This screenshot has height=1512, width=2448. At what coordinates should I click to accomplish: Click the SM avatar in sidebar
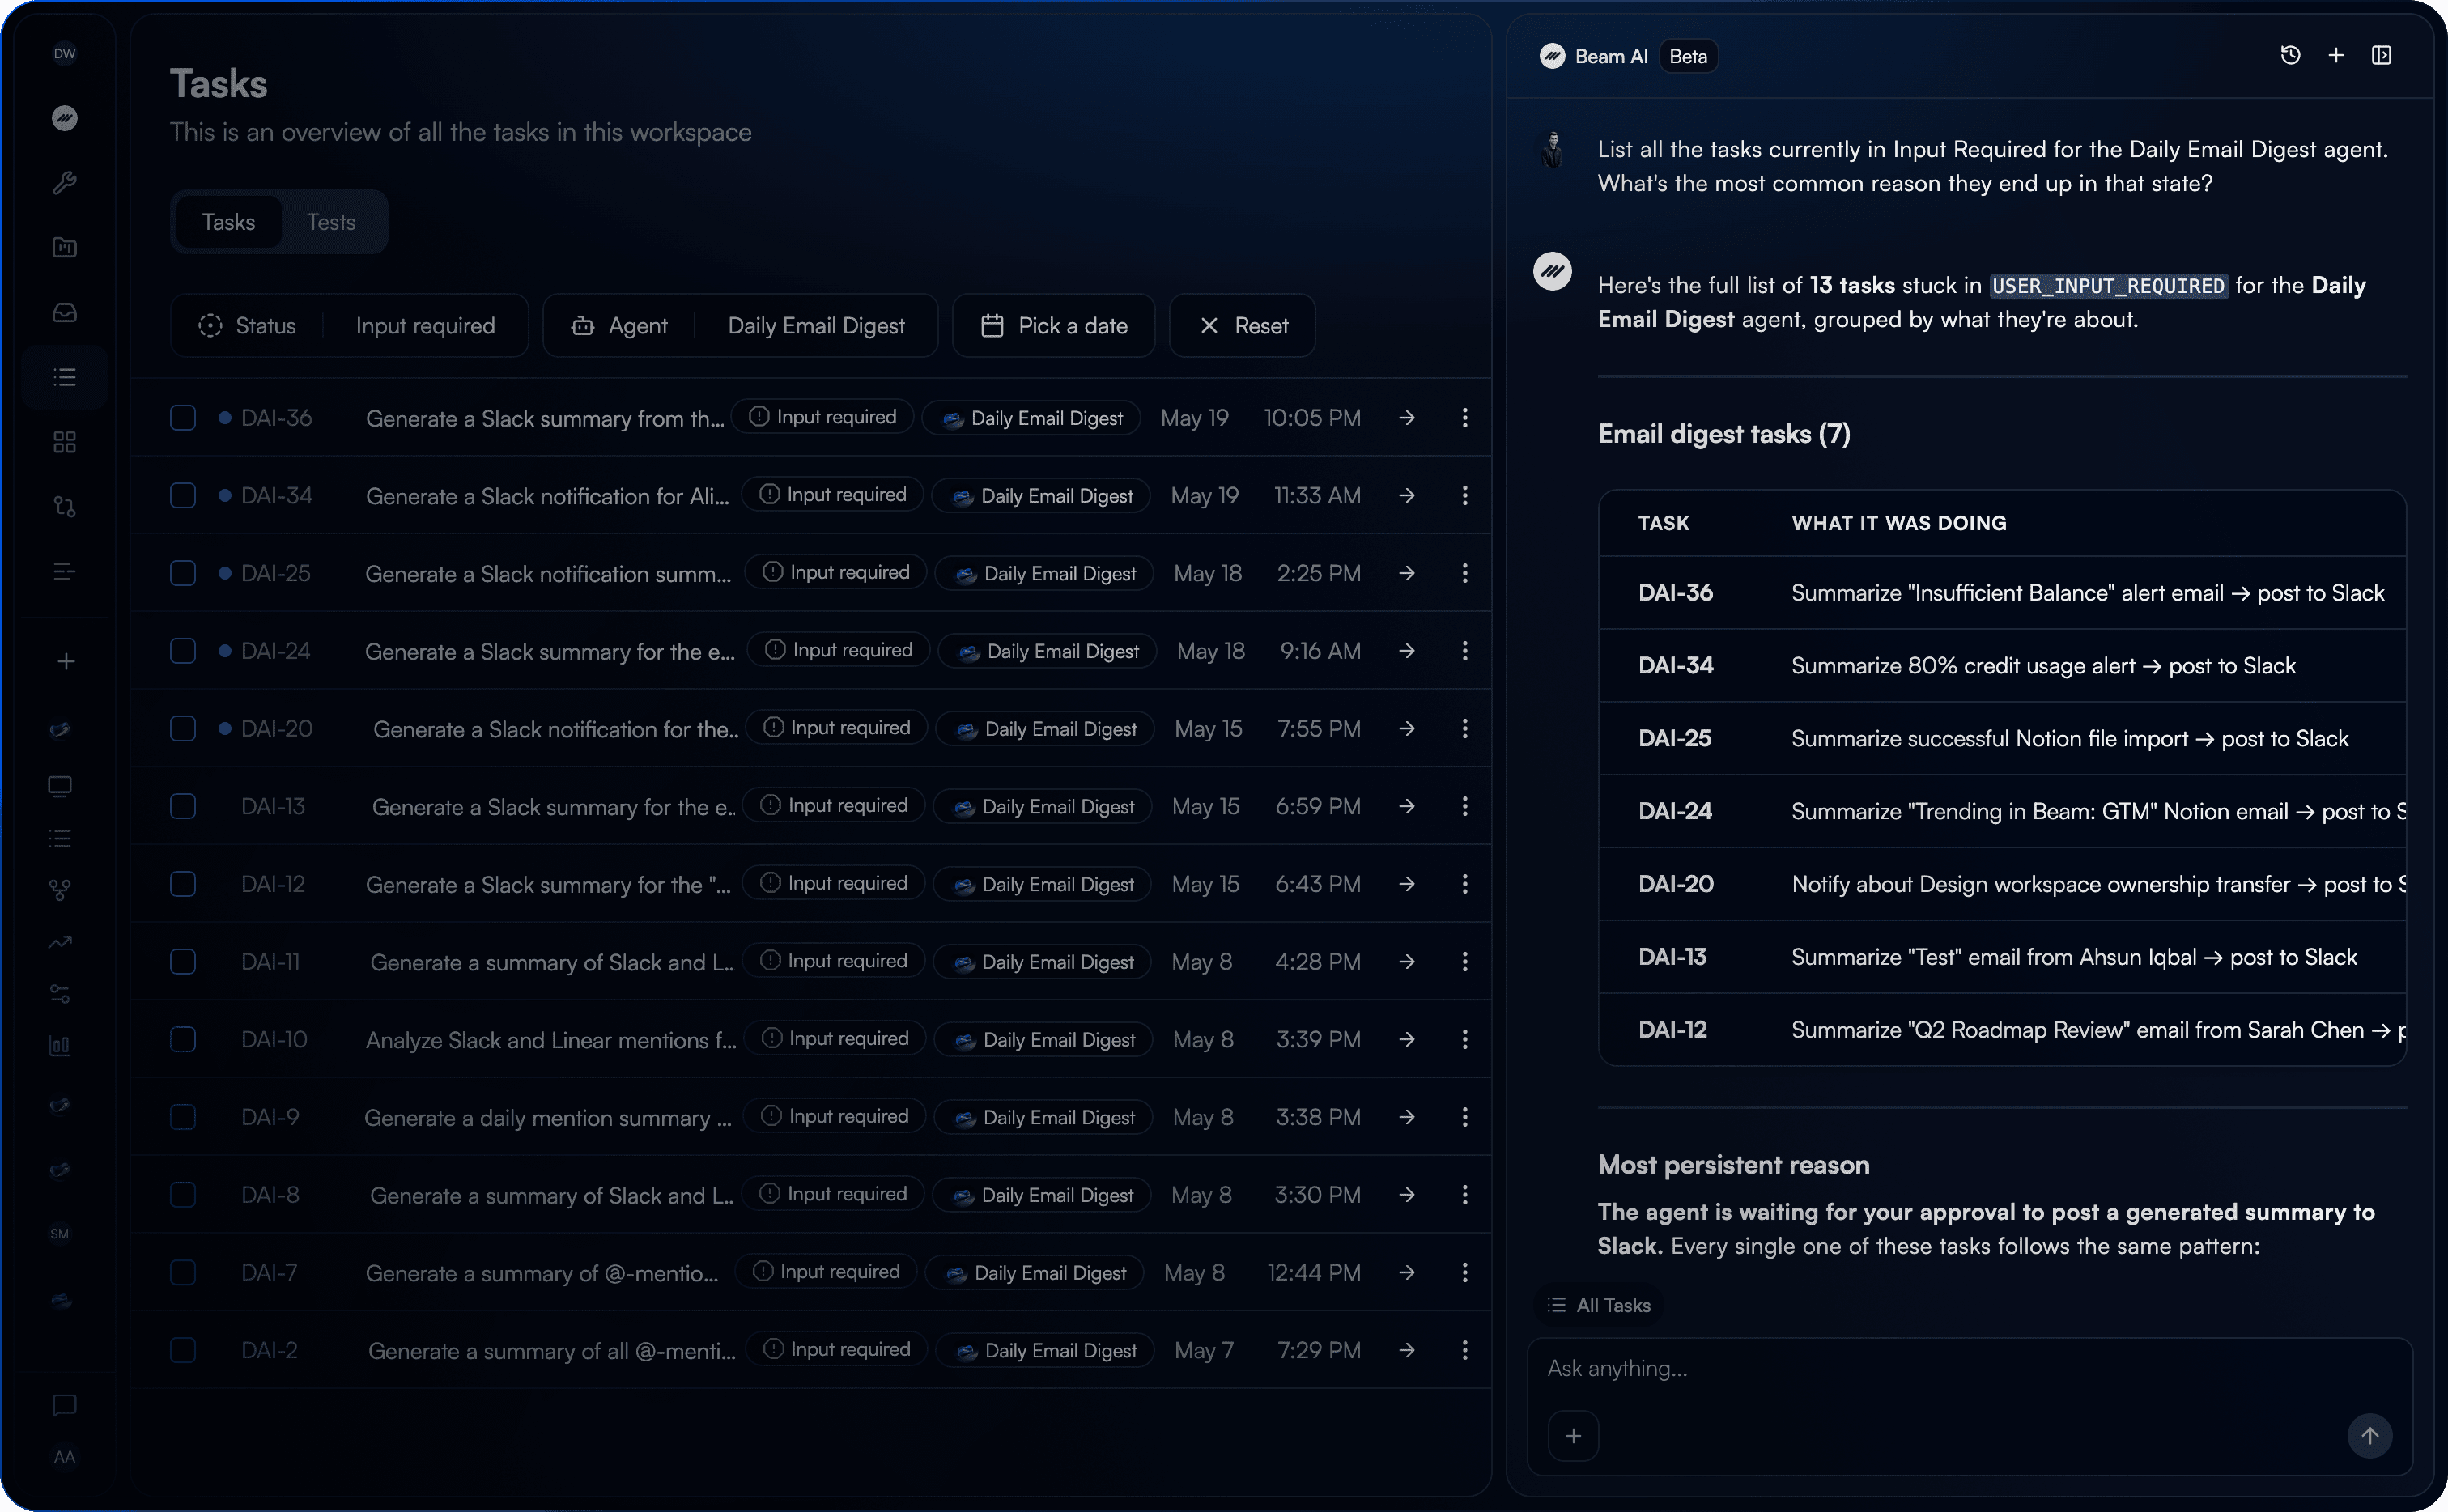click(x=60, y=1234)
